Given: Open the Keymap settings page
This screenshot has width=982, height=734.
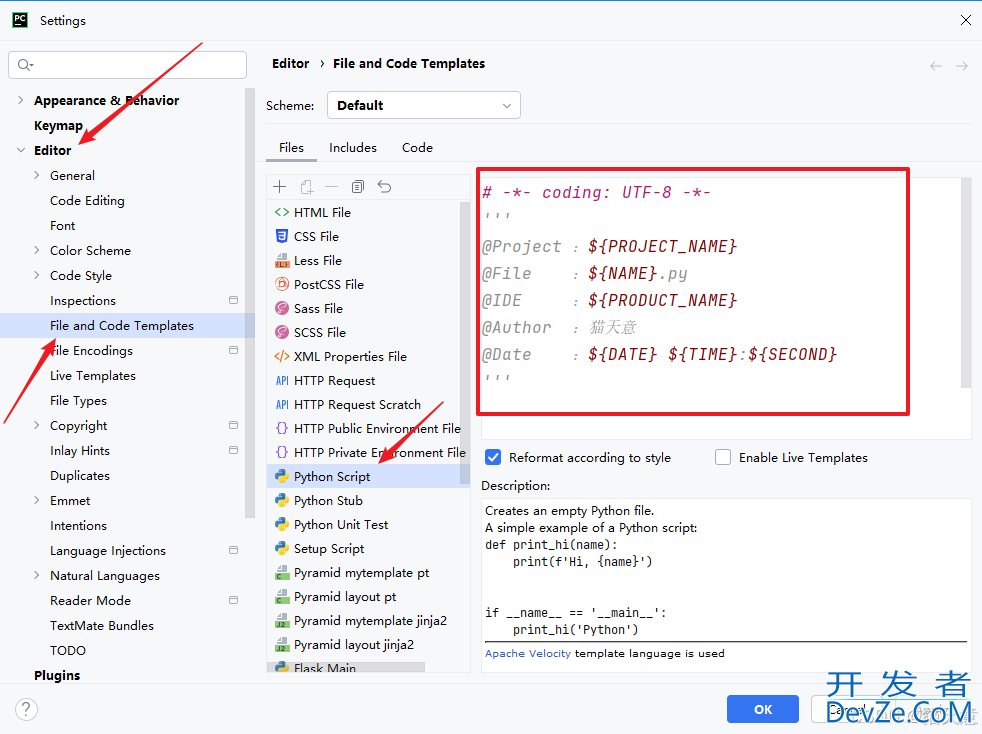Looking at the screenshot, I should click(58, 125).
